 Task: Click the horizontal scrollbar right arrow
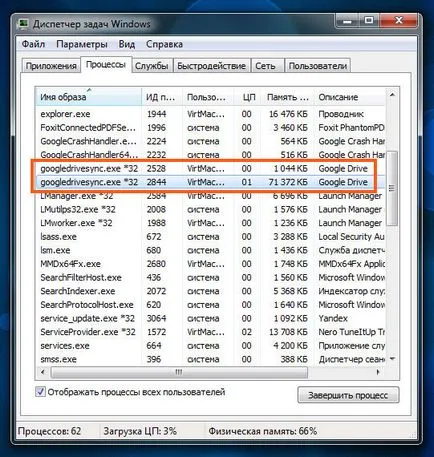click(378, 372)
